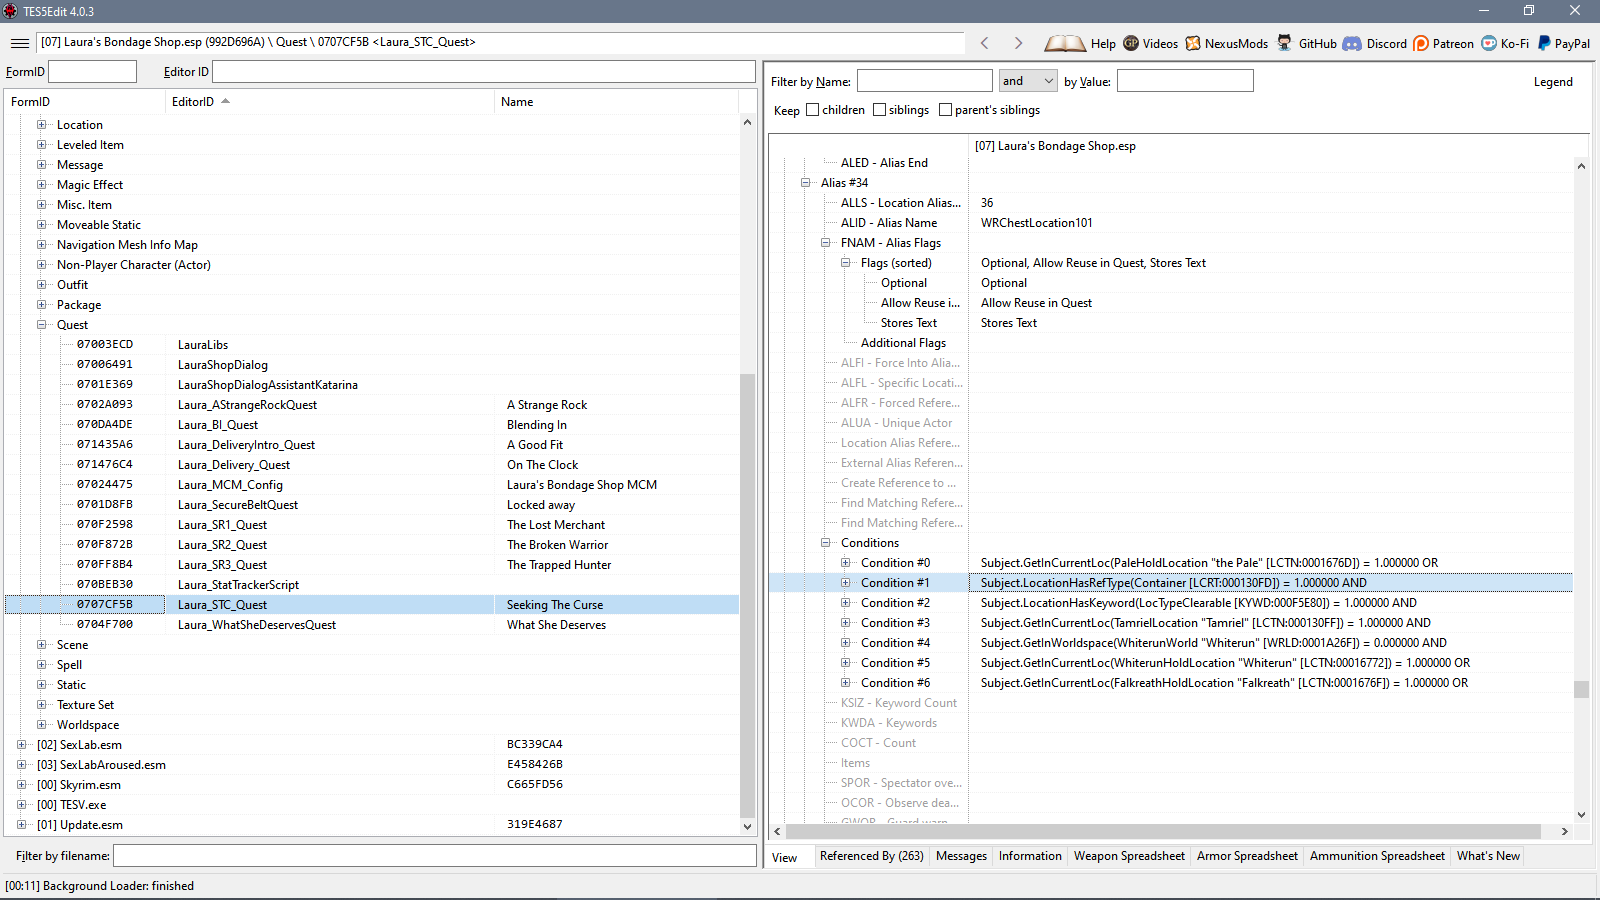Expand Condition #0 row
Viewport: 1600px width, 900px height.
click(846, 563)
